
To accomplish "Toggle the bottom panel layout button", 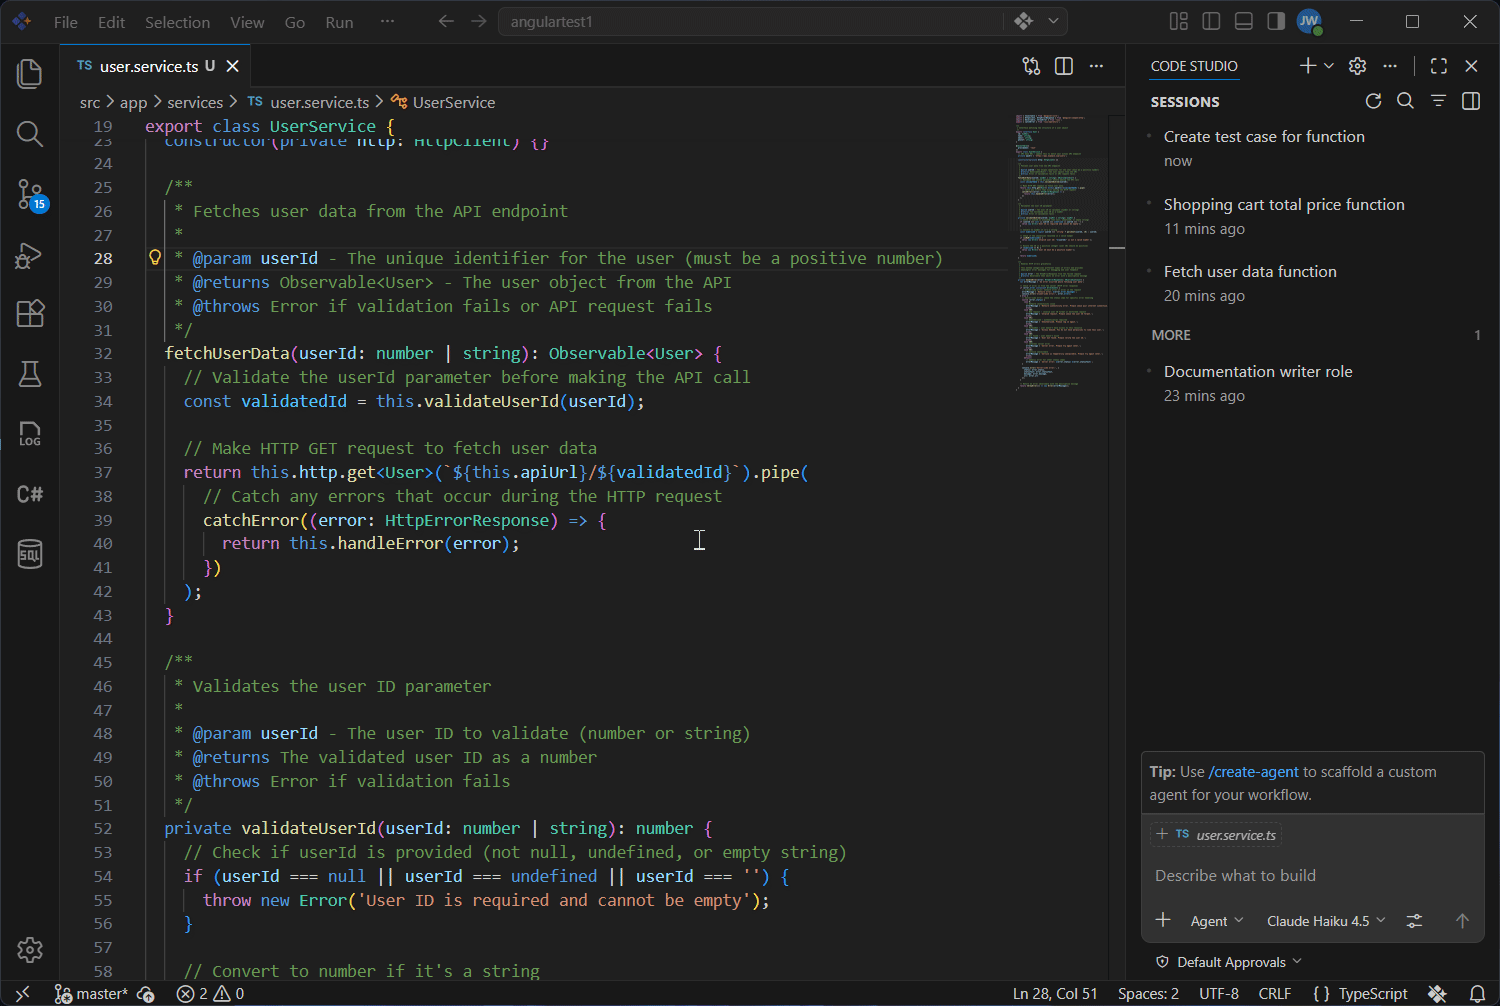I will point(1244,21).
